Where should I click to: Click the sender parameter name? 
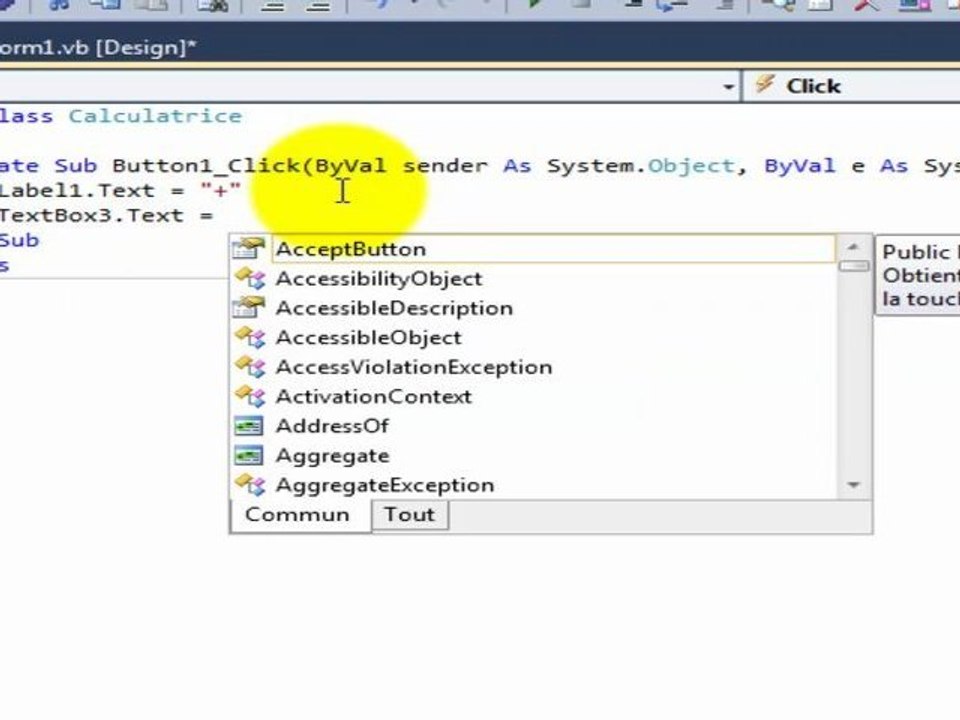tap(445, 165)
